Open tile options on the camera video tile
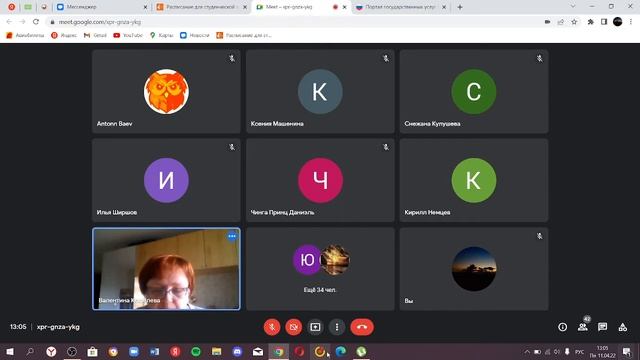The width and height of the screenshot is (640, 360). [x=232, y=236]
